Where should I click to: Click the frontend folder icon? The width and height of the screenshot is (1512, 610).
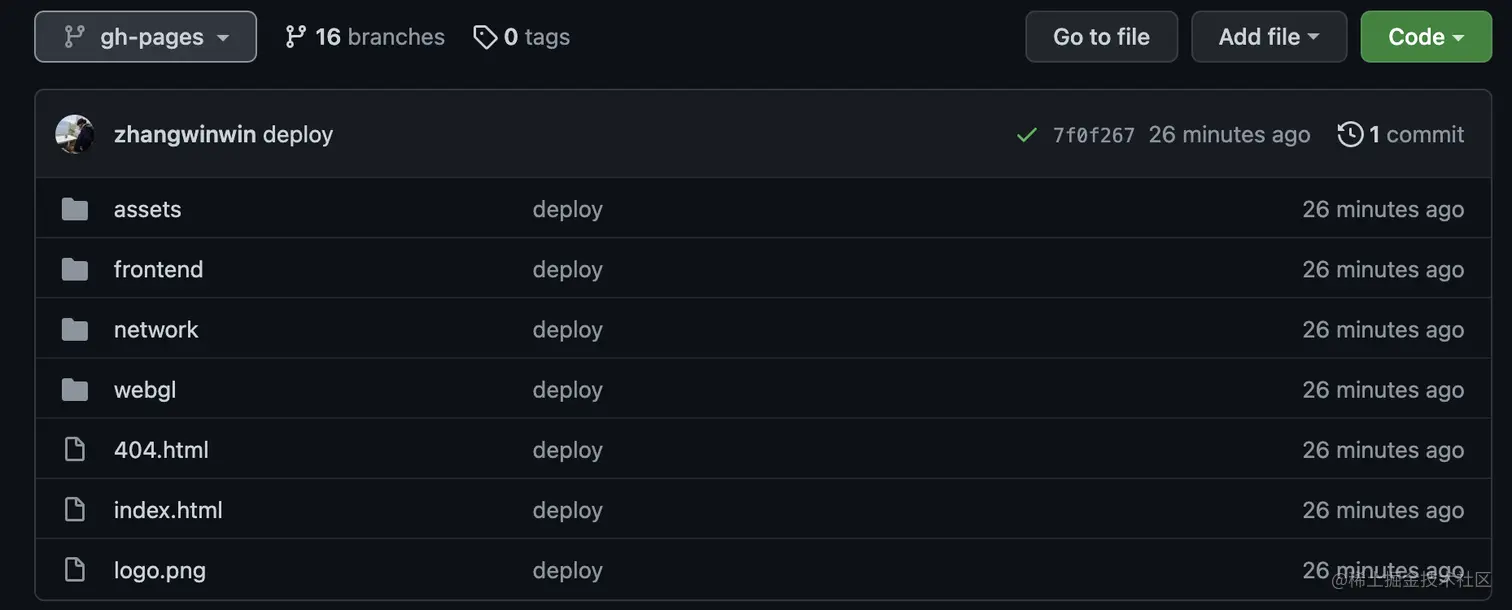(75, 269)
